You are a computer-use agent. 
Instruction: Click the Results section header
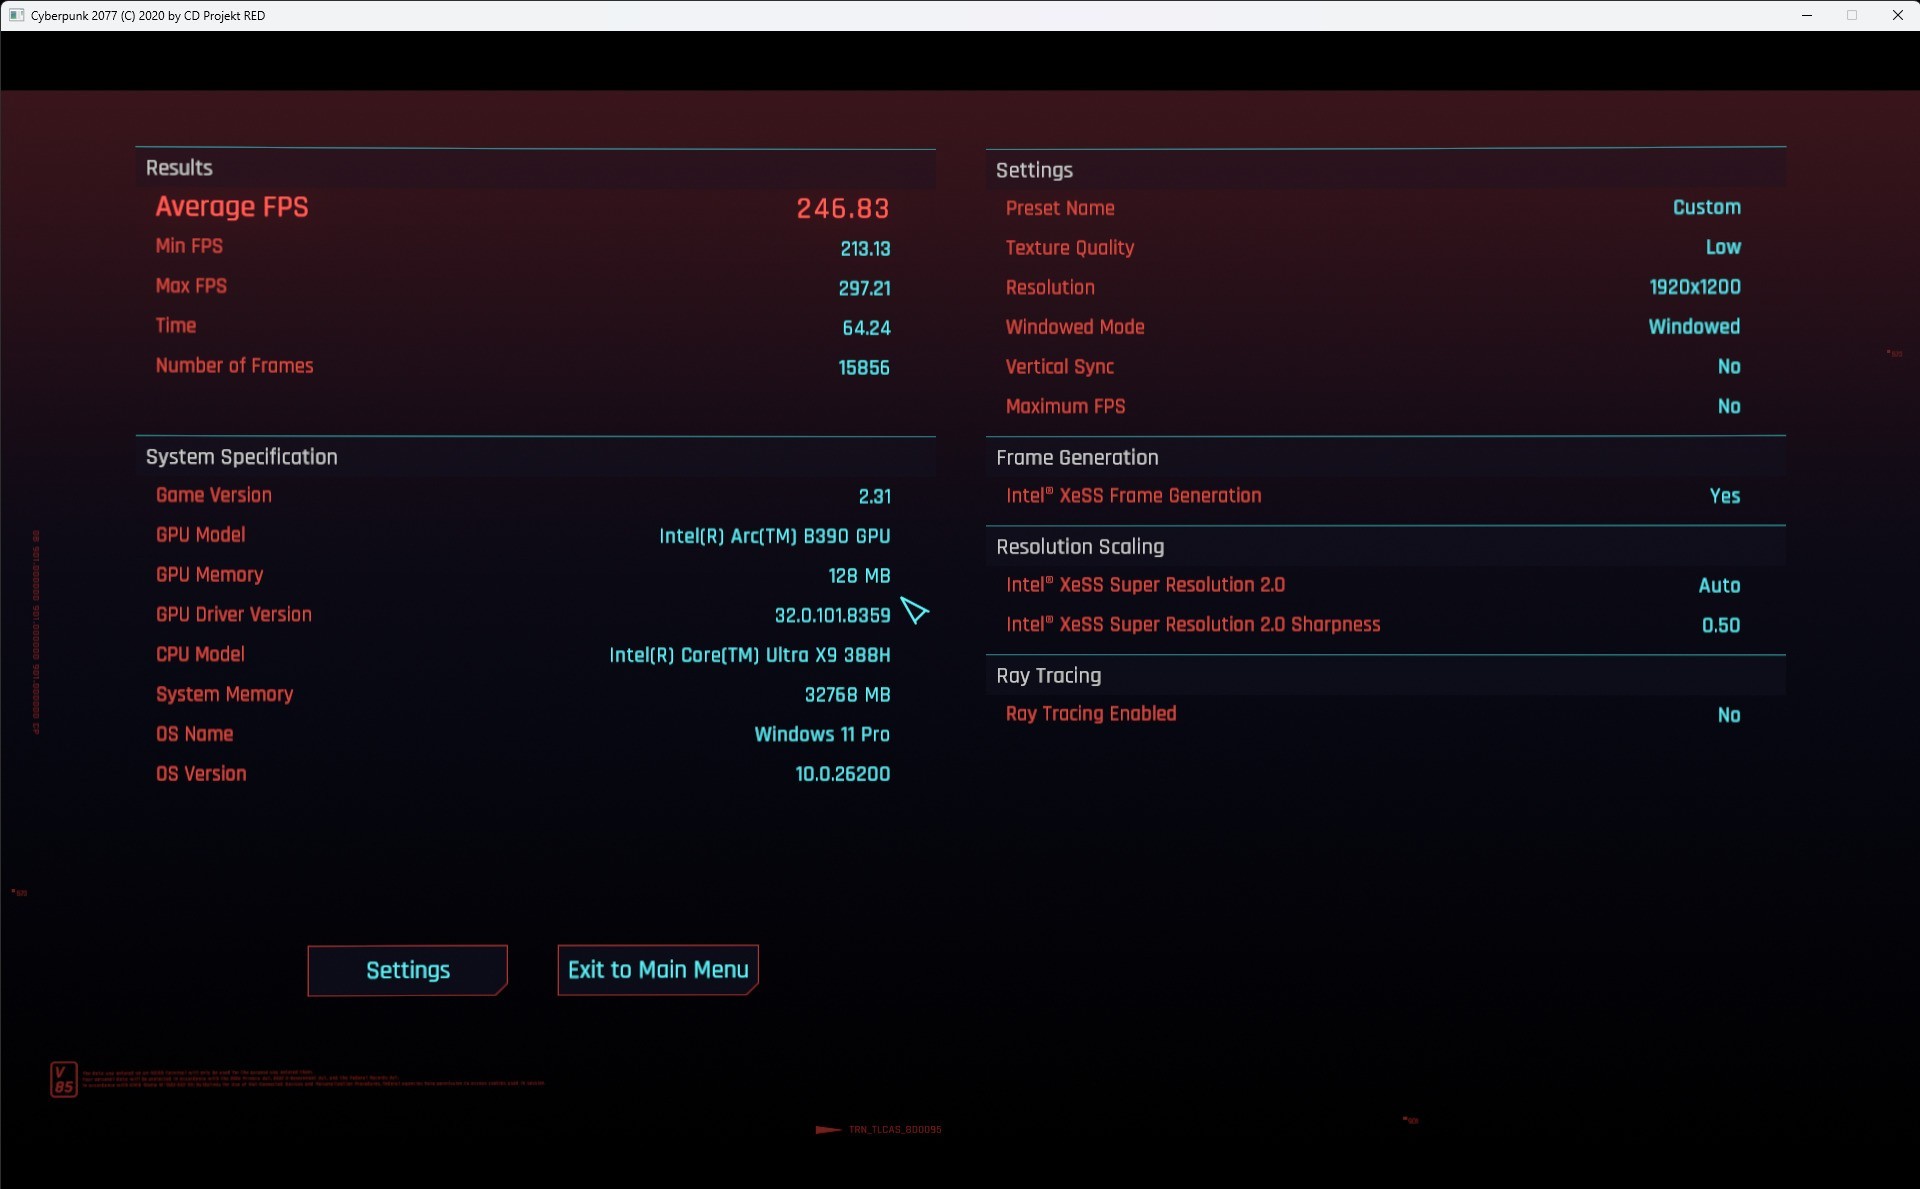pos(179,168)
